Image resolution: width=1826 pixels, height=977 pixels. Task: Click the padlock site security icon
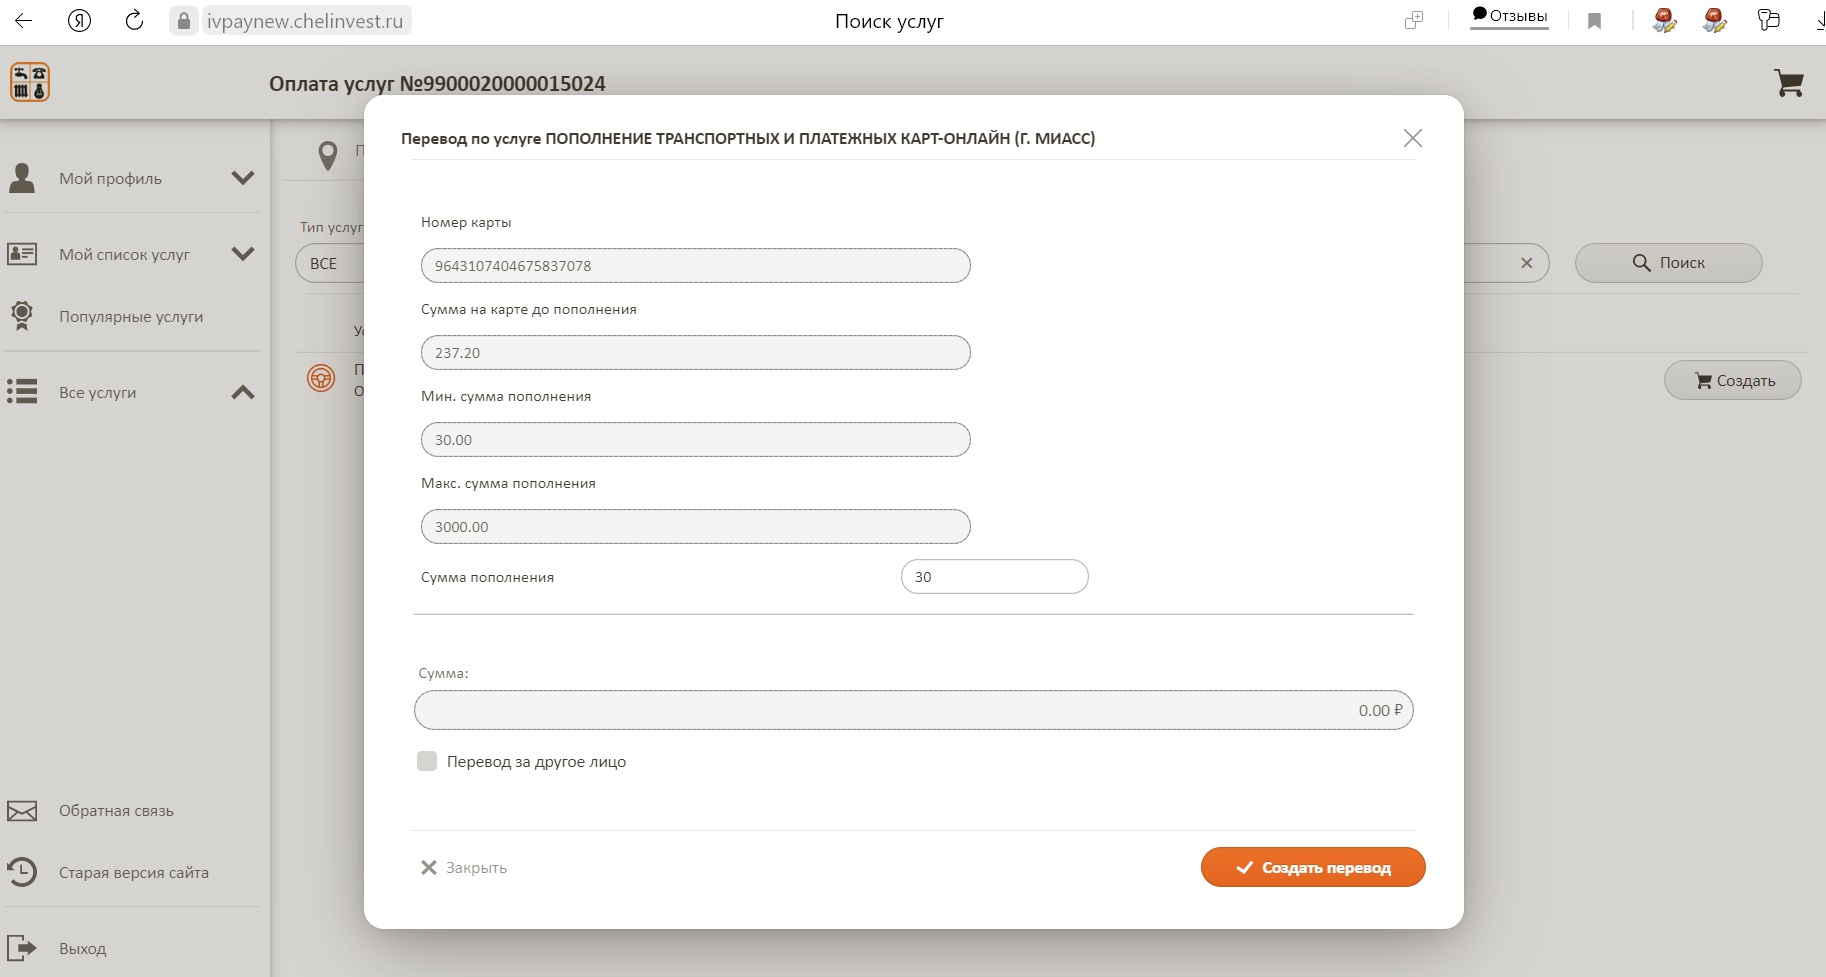pyautogui.click(x=183, y=21)
